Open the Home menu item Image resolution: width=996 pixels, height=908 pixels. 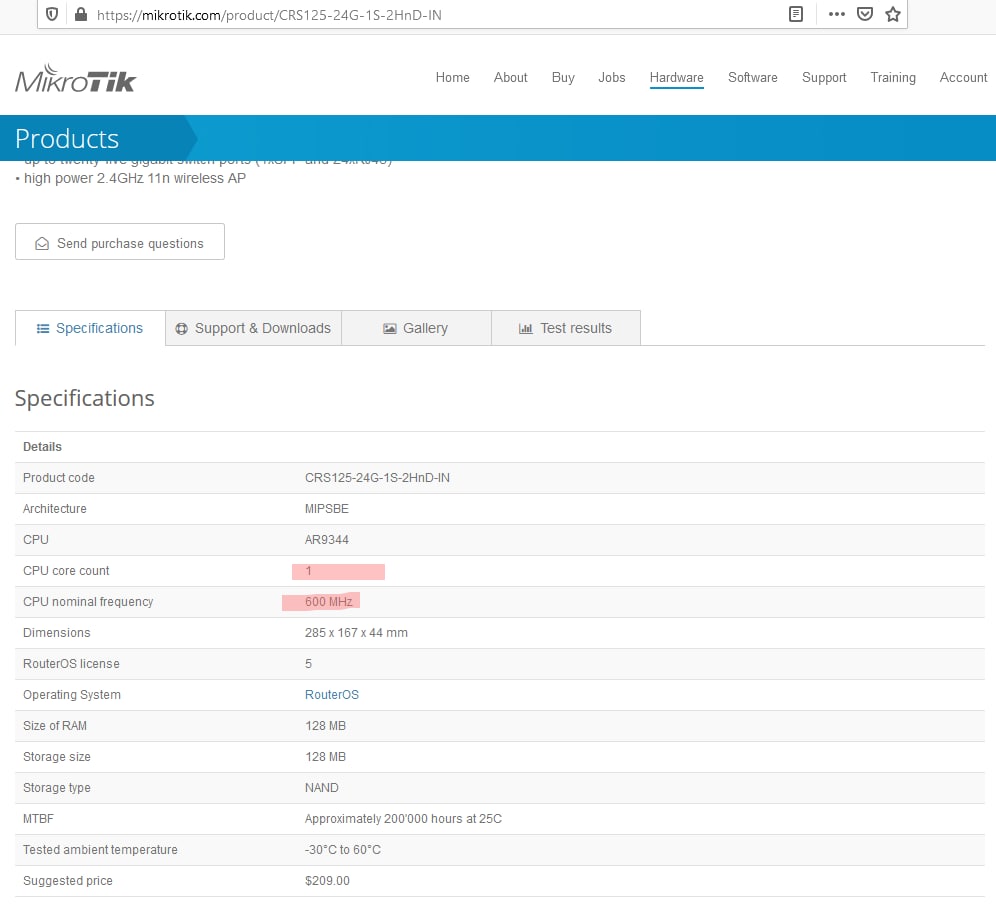click(x=452, y=78)
